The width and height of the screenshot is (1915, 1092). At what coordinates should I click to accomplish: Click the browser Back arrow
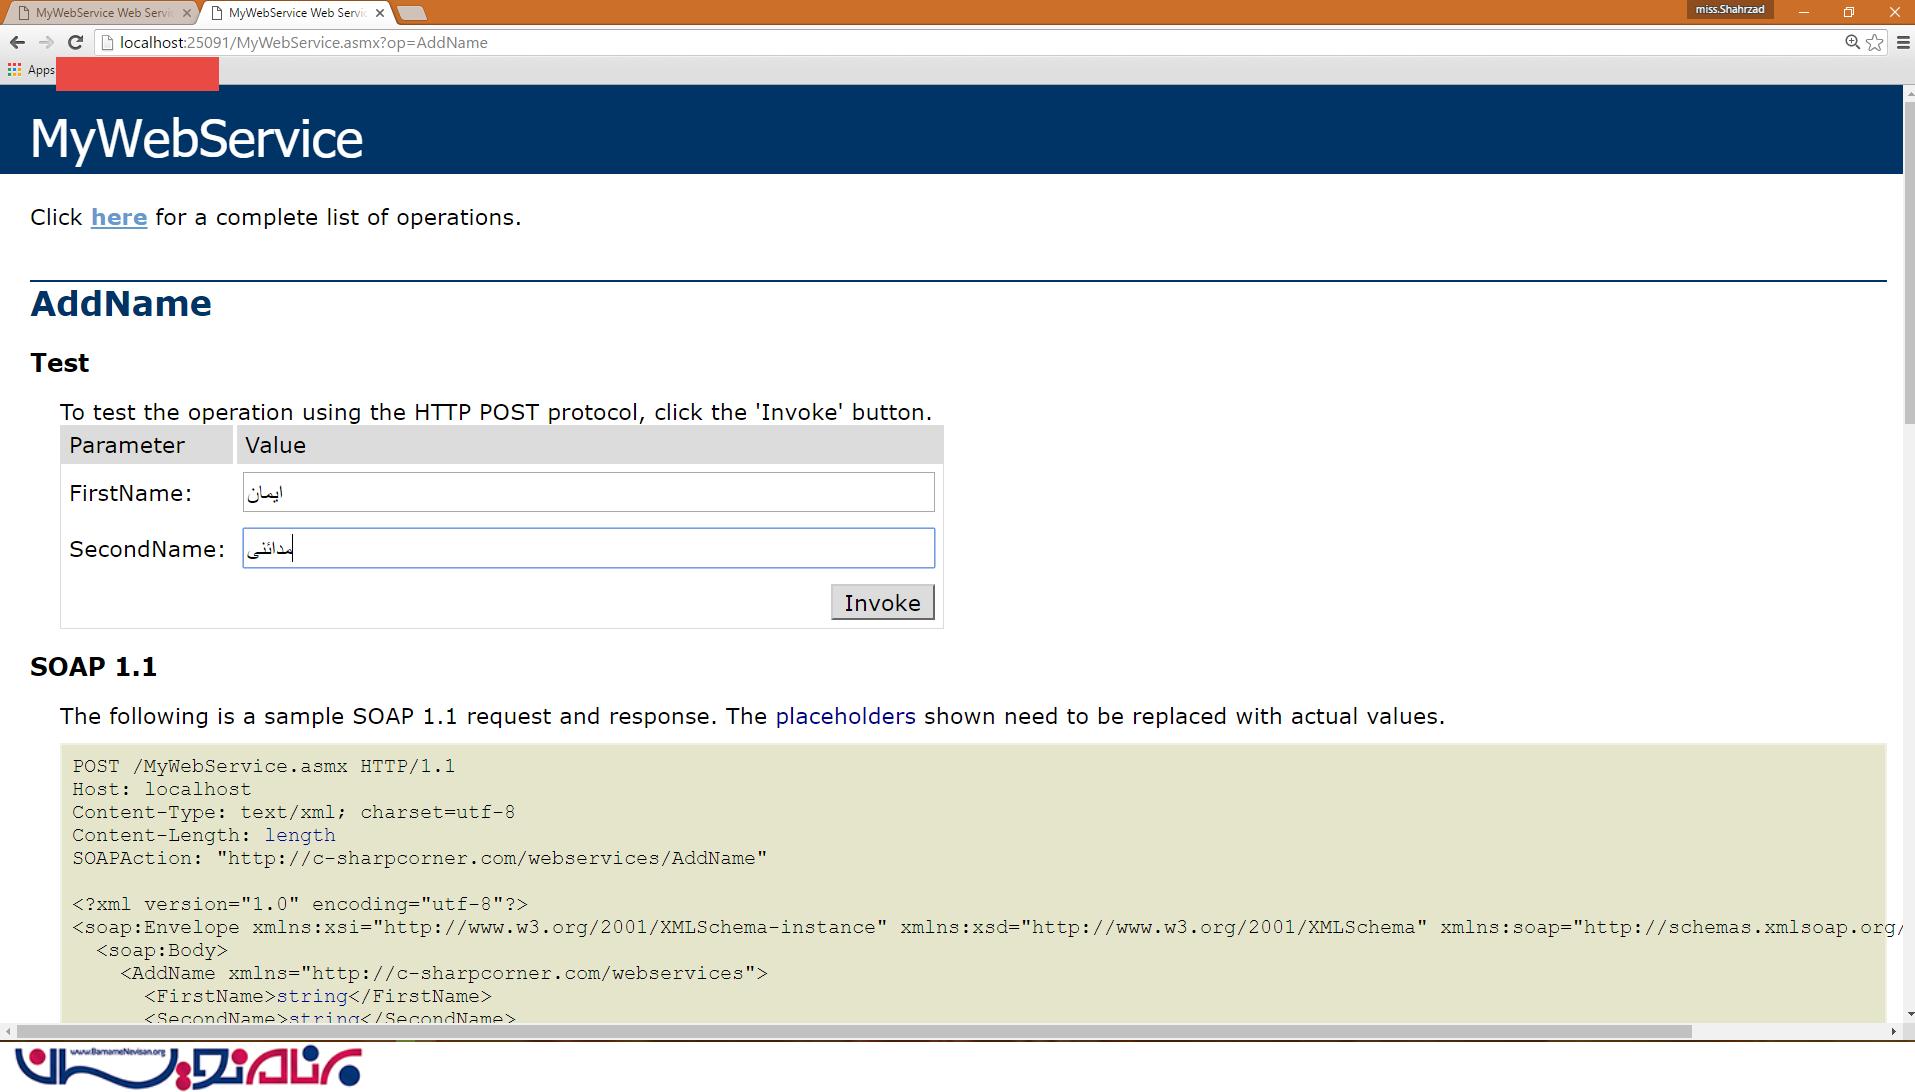17,42
